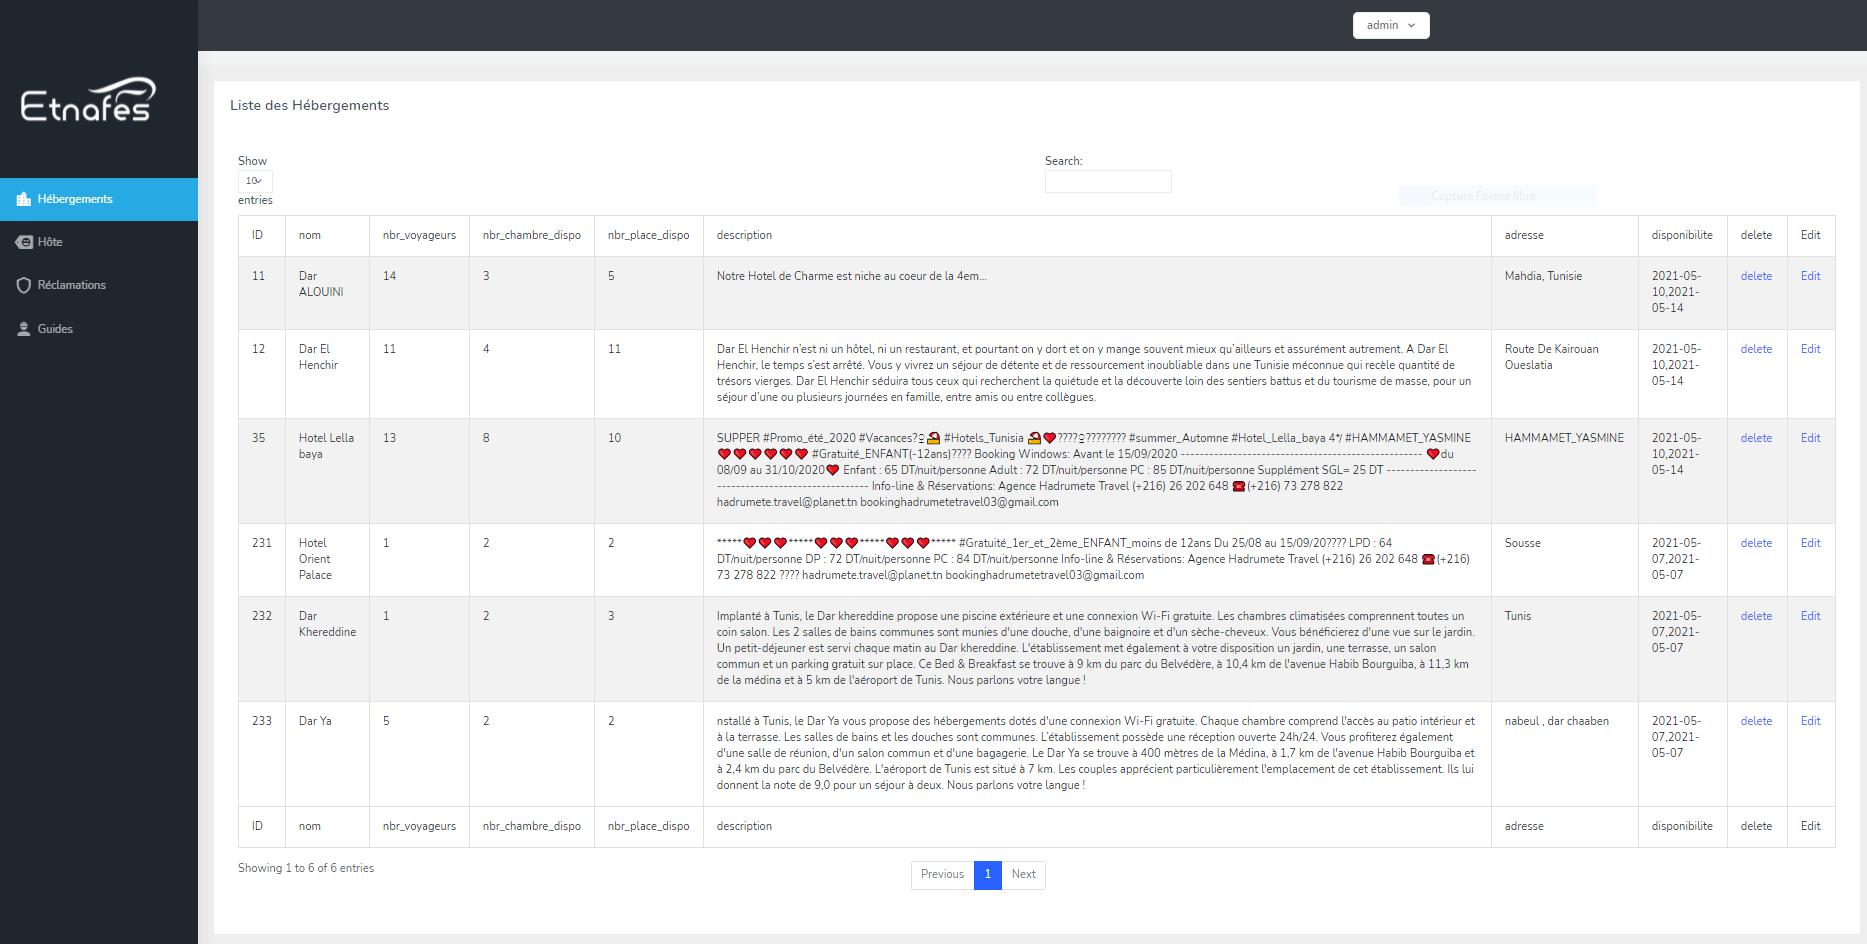
Task: Click the Guides person icon
Action: point(24,329)
